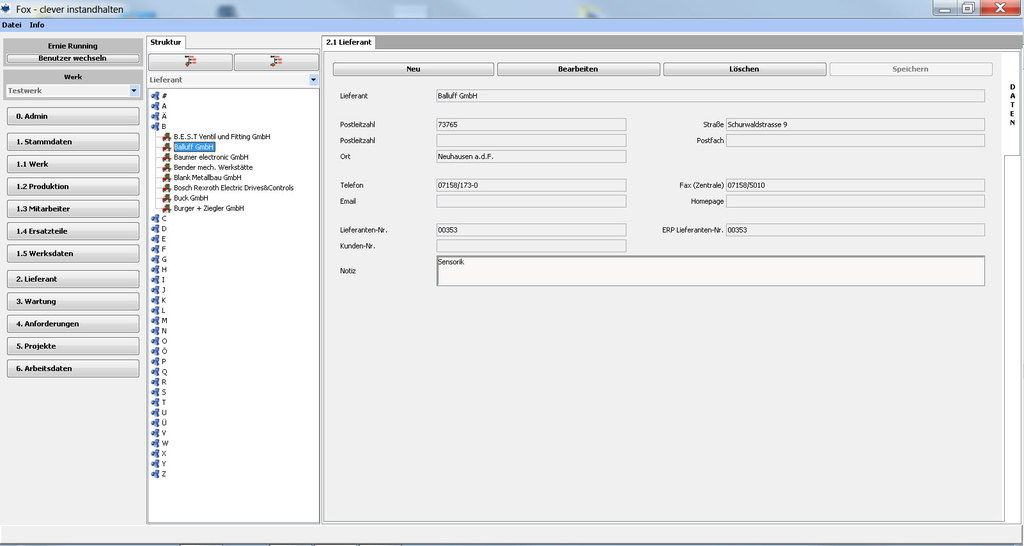Viewport: 1024px width, 546px height.
Task: Open the Lieferant structure dropdown
Action: pos(313,79)
